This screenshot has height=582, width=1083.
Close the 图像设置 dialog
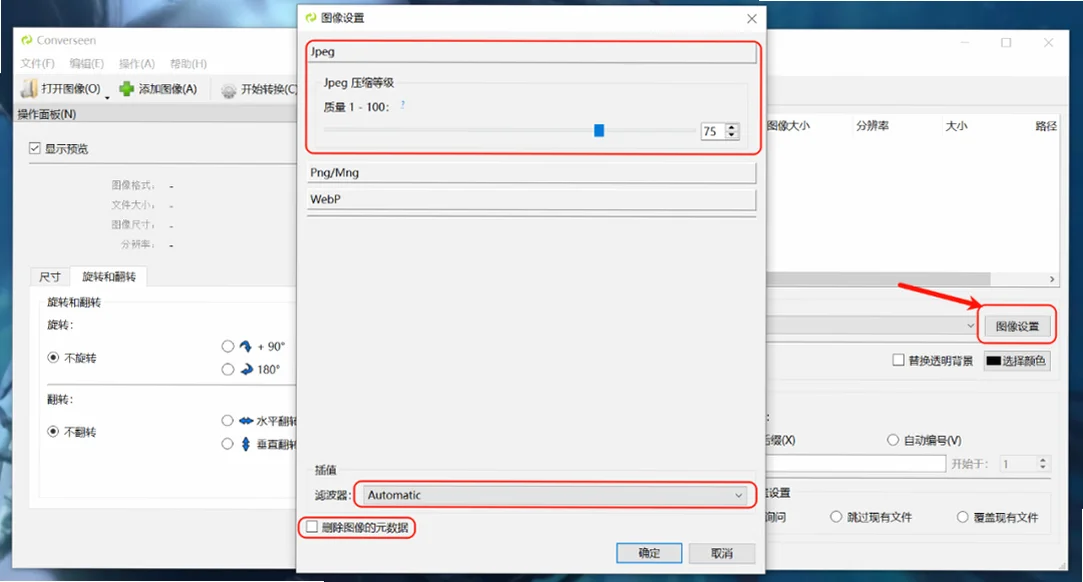pos(751,19)
